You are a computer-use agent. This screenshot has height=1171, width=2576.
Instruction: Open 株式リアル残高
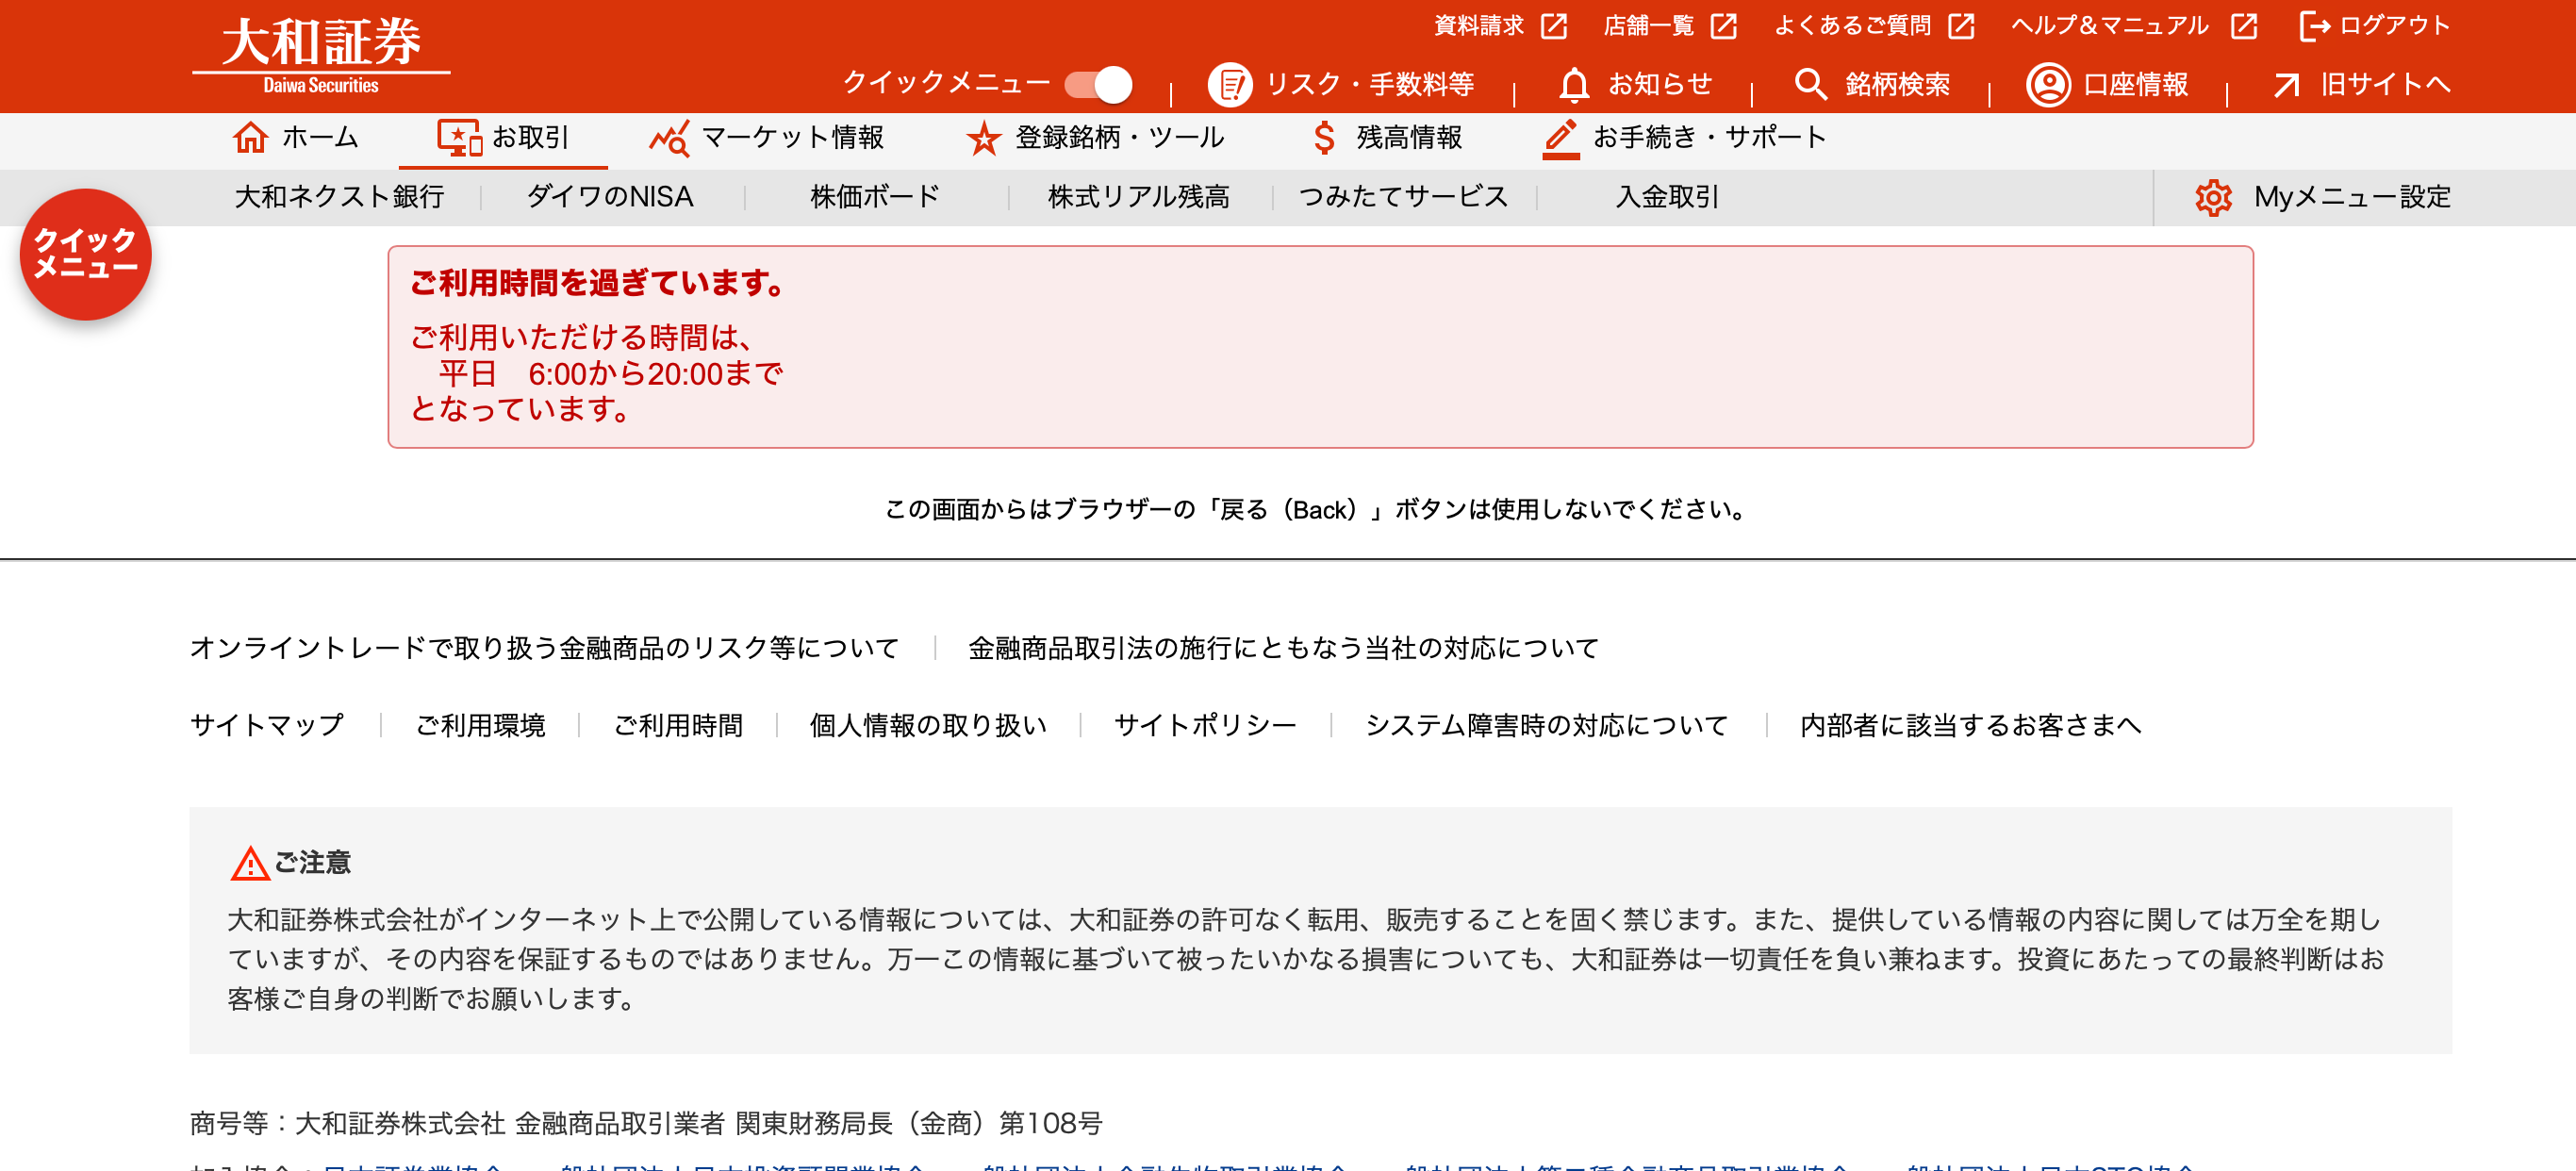[1139, 197]
